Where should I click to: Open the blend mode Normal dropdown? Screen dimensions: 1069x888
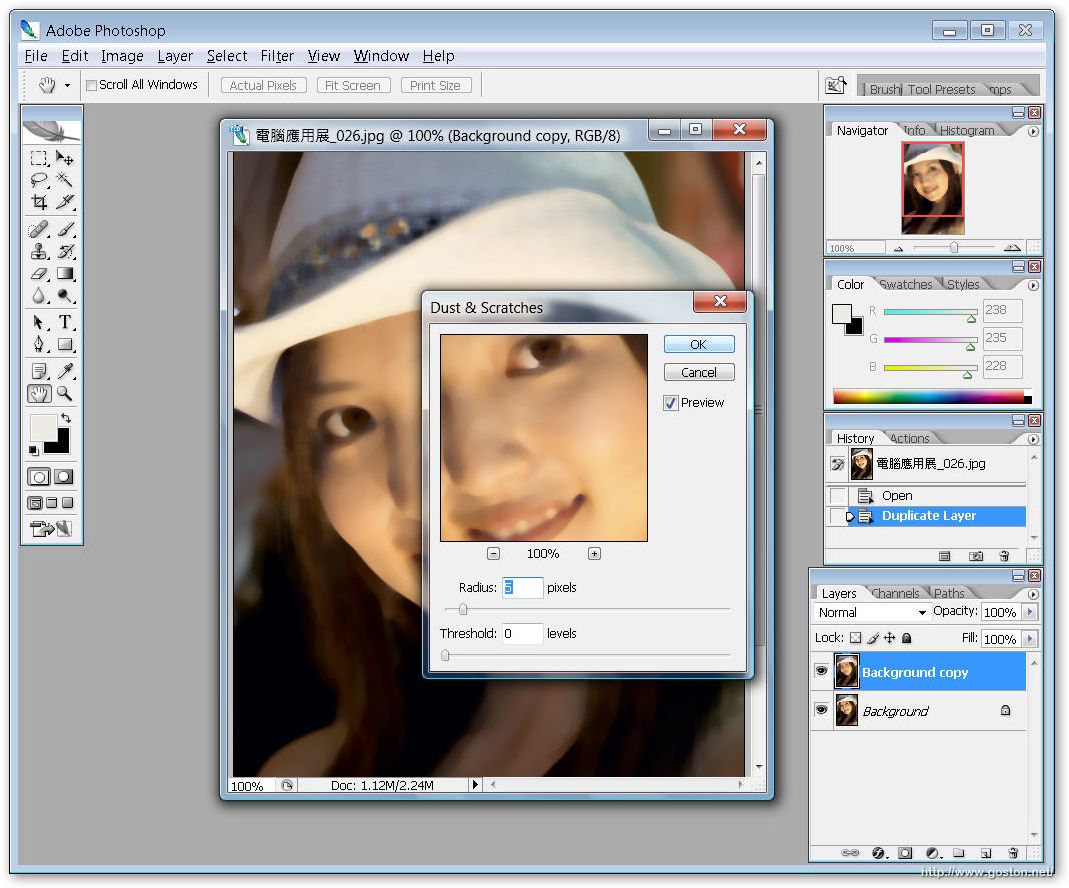tap(872, 613)
